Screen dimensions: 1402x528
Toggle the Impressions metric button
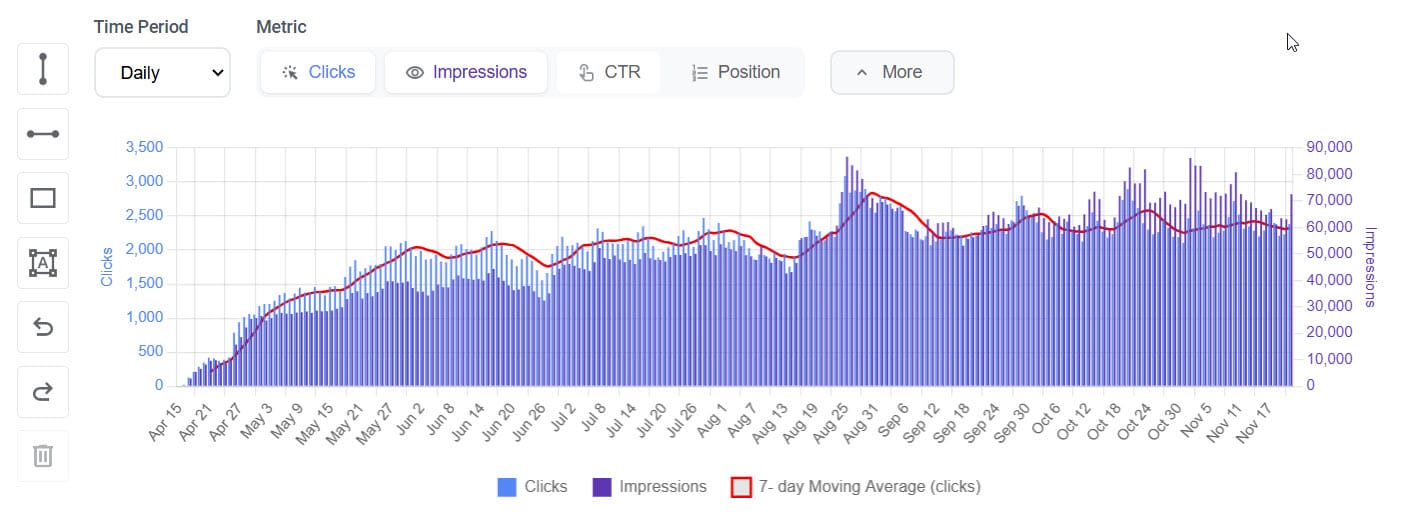pos(466,73)
